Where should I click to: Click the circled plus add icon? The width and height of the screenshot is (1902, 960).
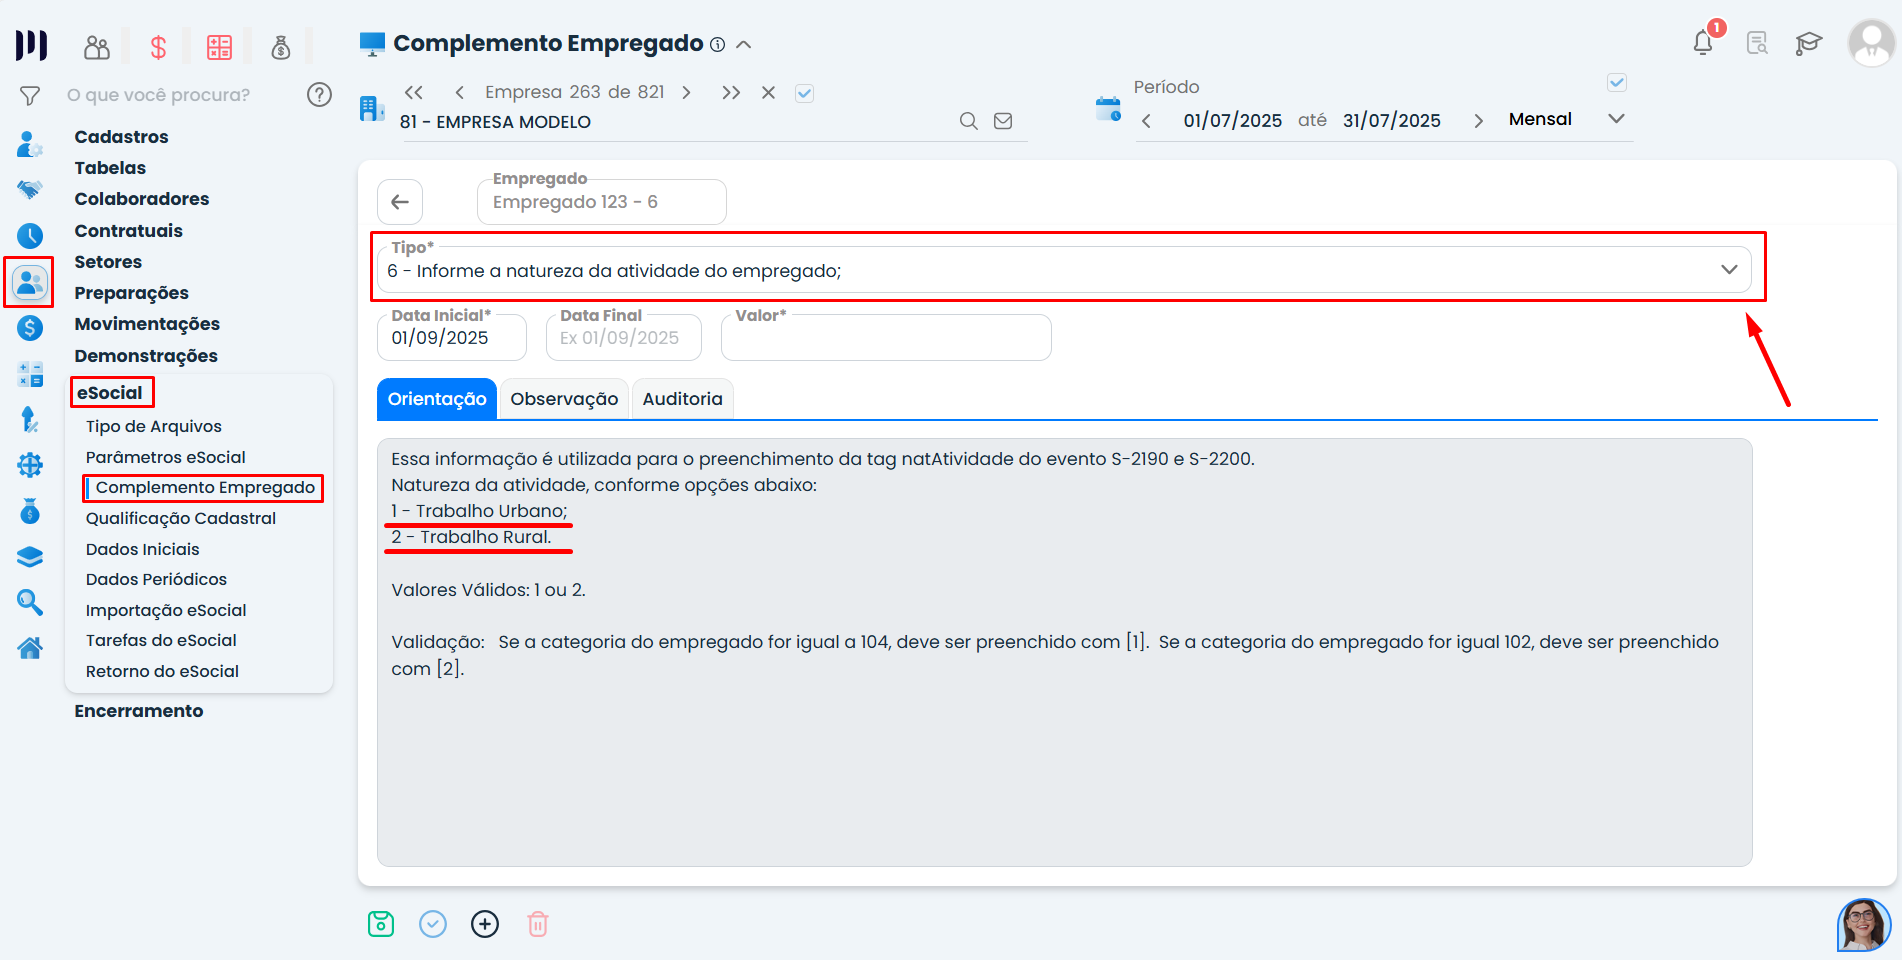tap(485, 924)
